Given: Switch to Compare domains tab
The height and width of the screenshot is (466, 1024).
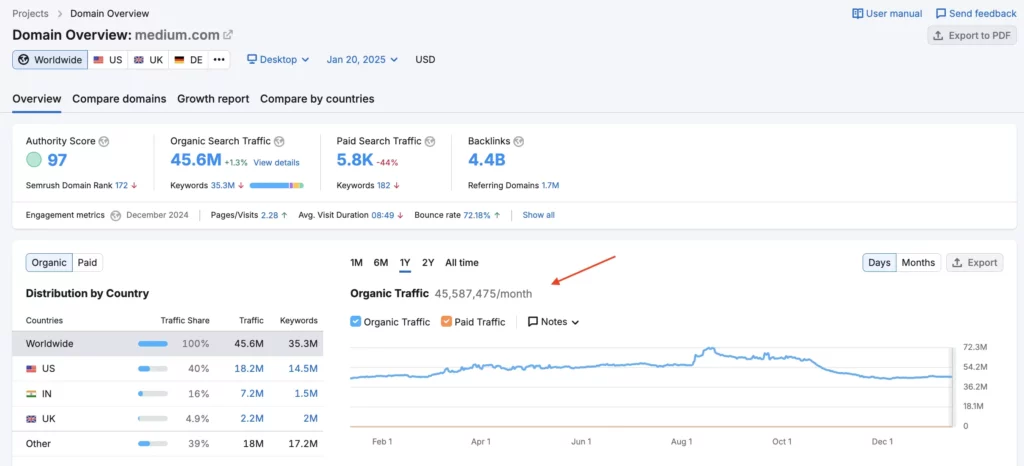Looking at the screenshot, I should (119, 99).
